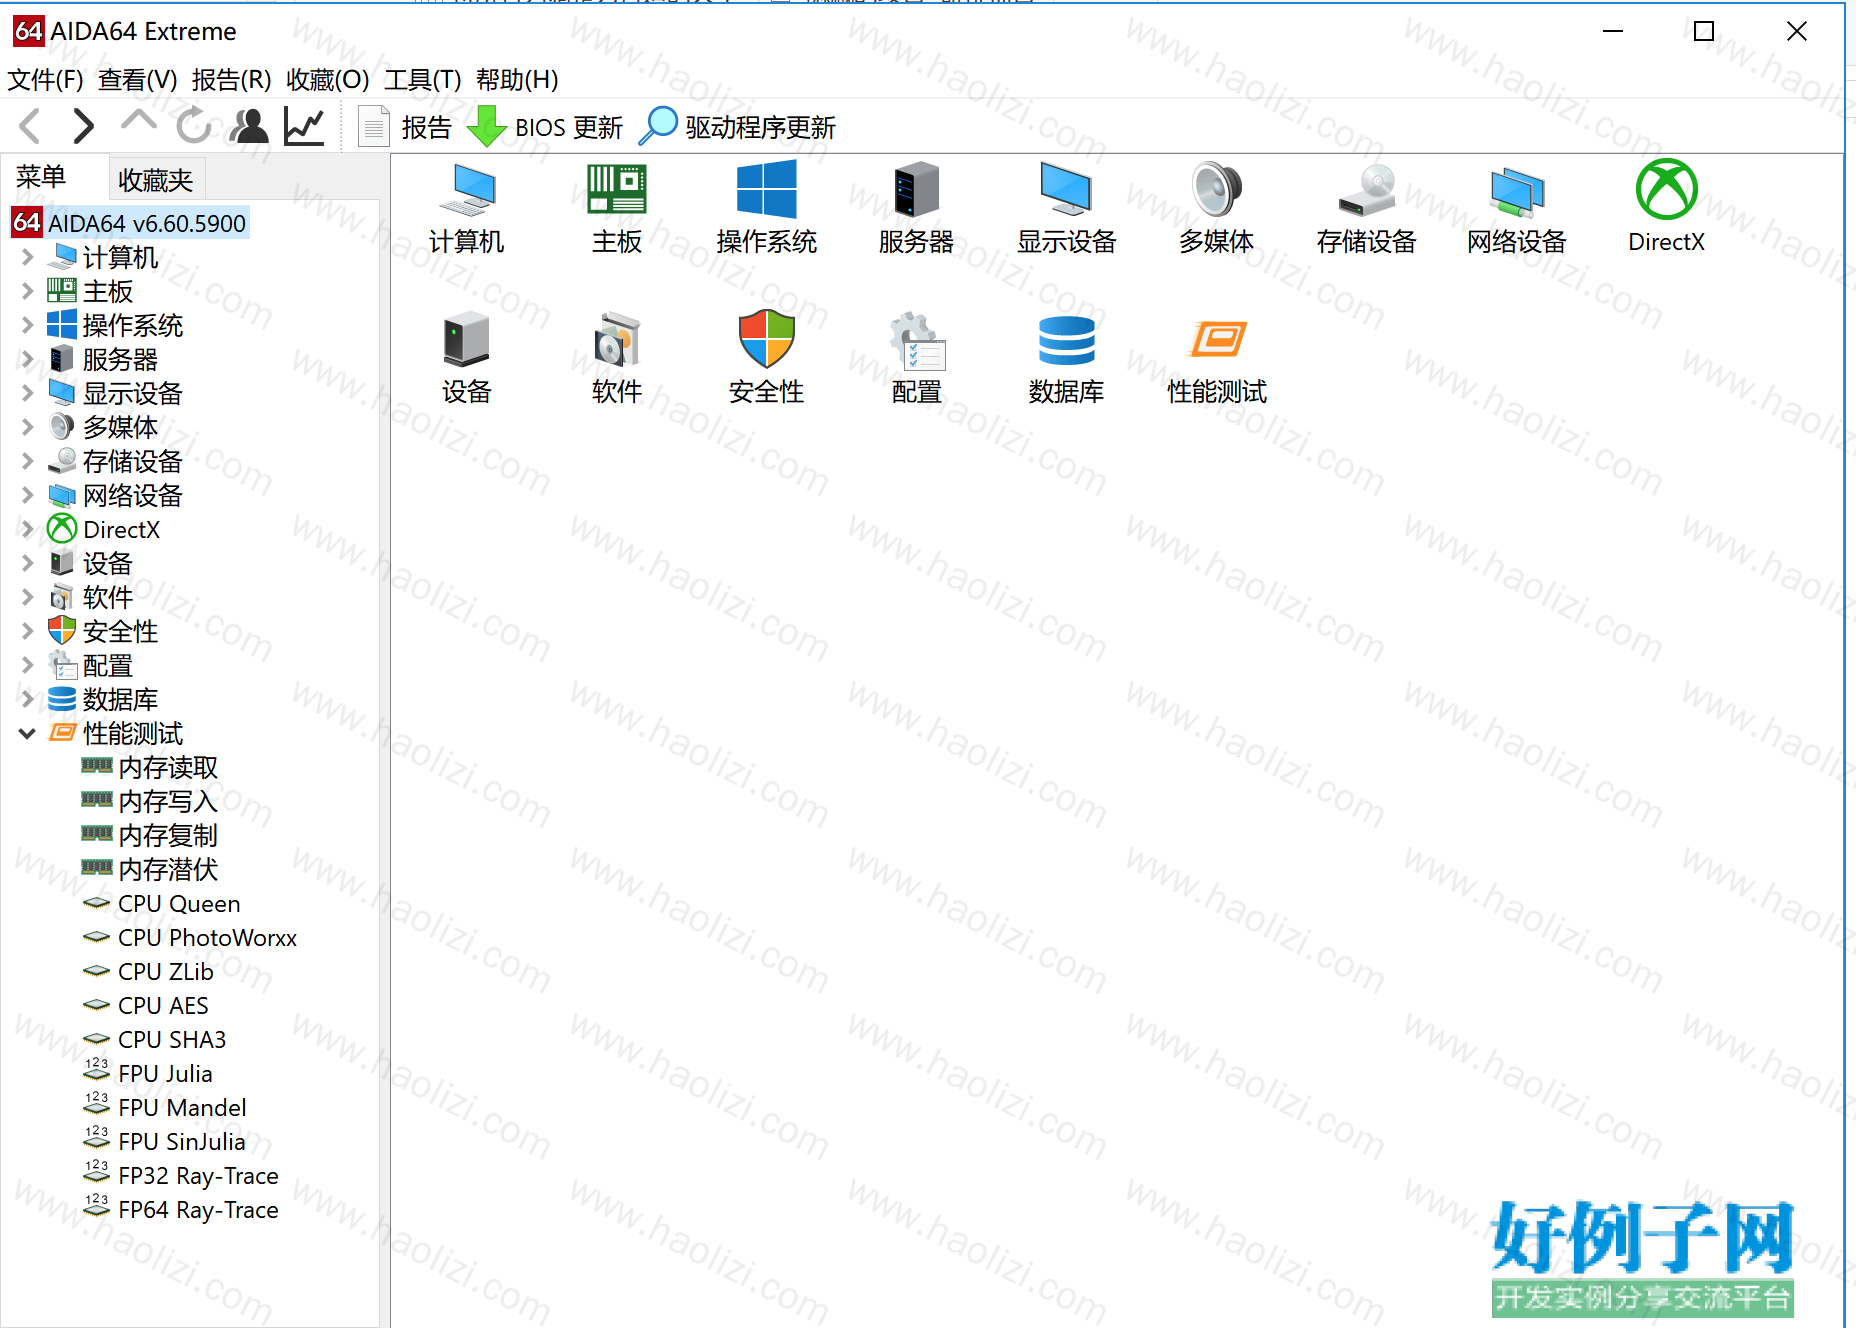Screen dimensions: 1856x1328
Task: Click the user silhouette toolbar icon
Action: (249, 126)
